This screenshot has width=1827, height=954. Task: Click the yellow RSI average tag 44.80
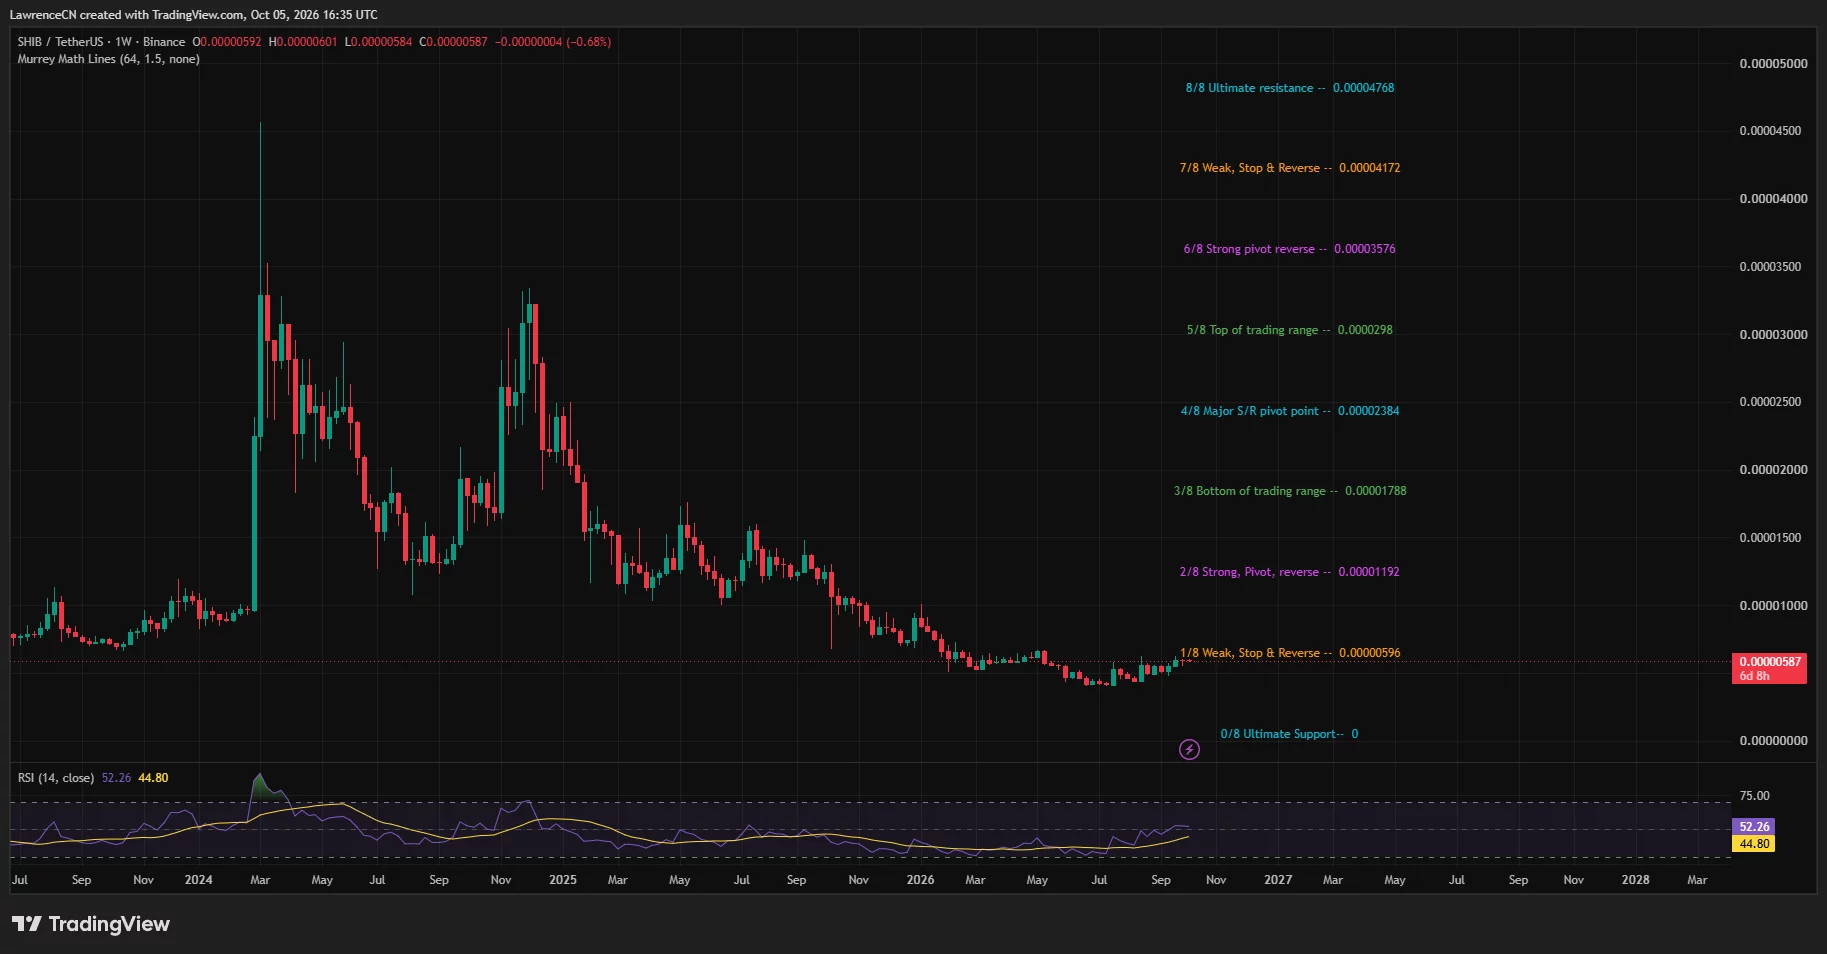[1754, 844]
